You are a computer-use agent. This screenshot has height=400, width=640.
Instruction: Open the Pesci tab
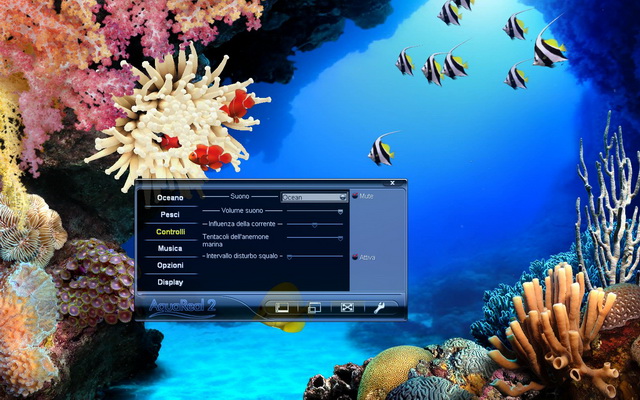(170, 215)
